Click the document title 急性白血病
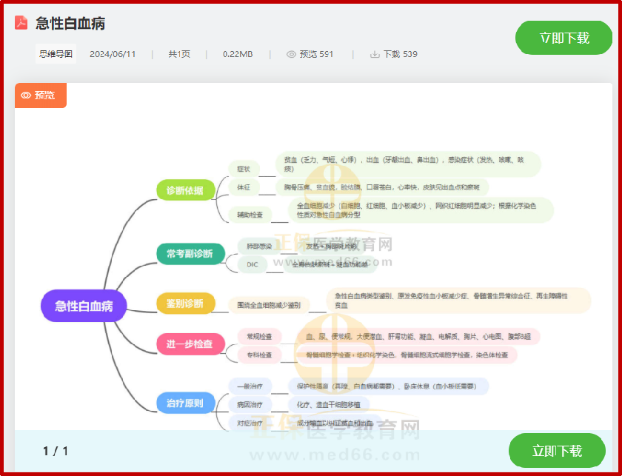 coord(70,23)
